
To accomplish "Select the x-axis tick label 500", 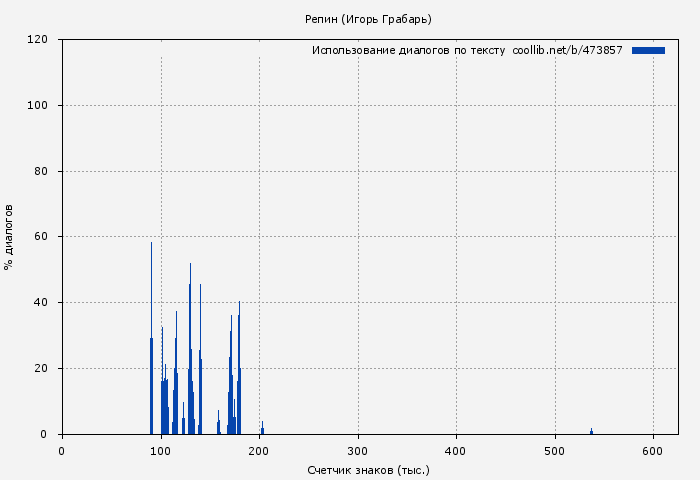I will pos(555,451).
